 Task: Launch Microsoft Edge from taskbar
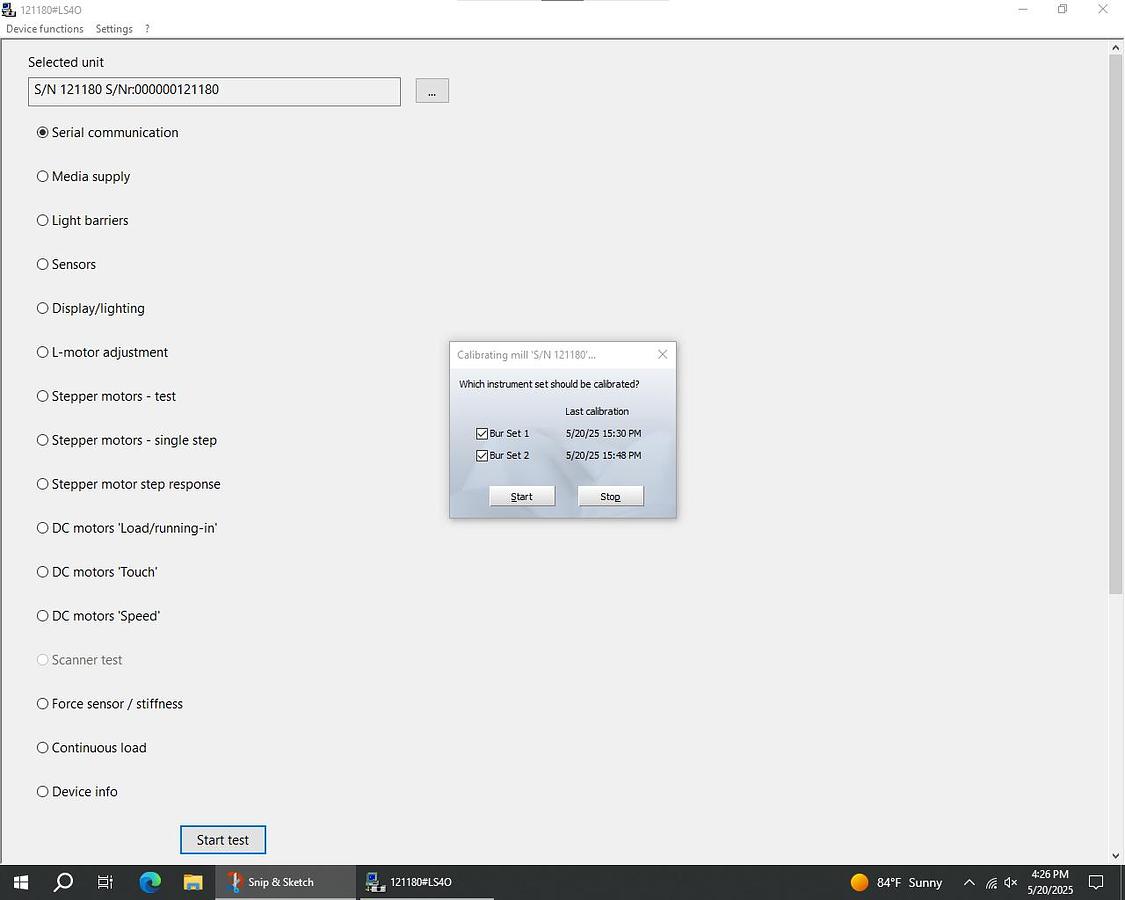tap(150, 882)
